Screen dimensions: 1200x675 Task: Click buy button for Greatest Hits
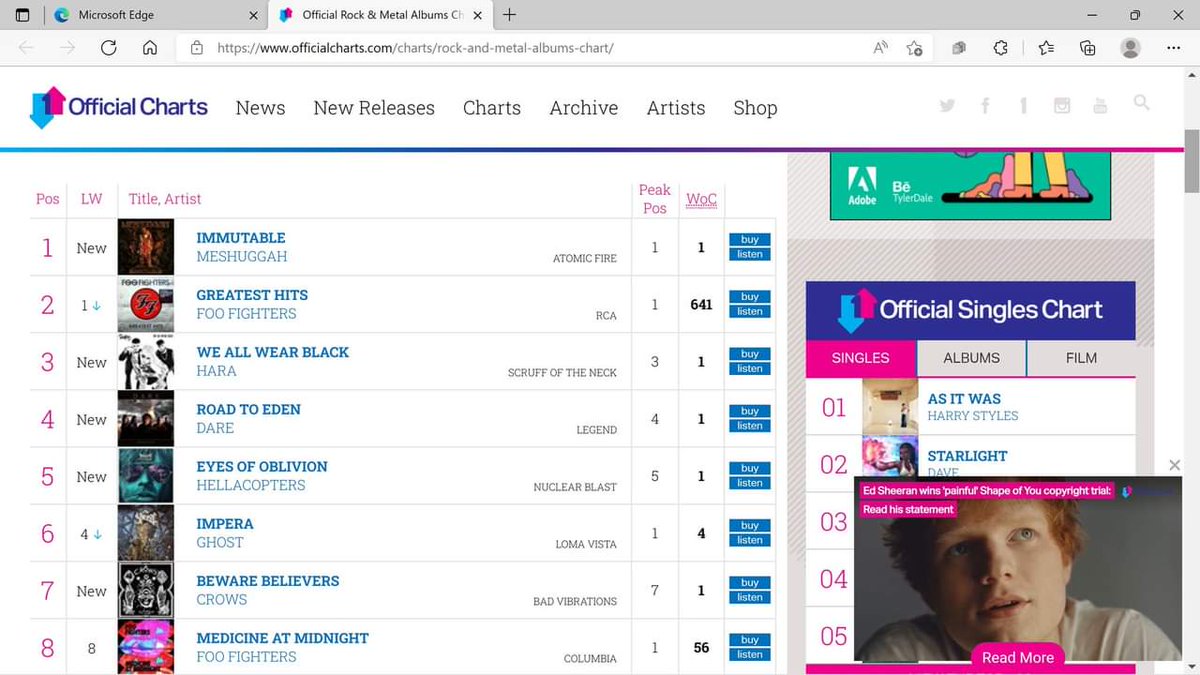pos(750,297)
